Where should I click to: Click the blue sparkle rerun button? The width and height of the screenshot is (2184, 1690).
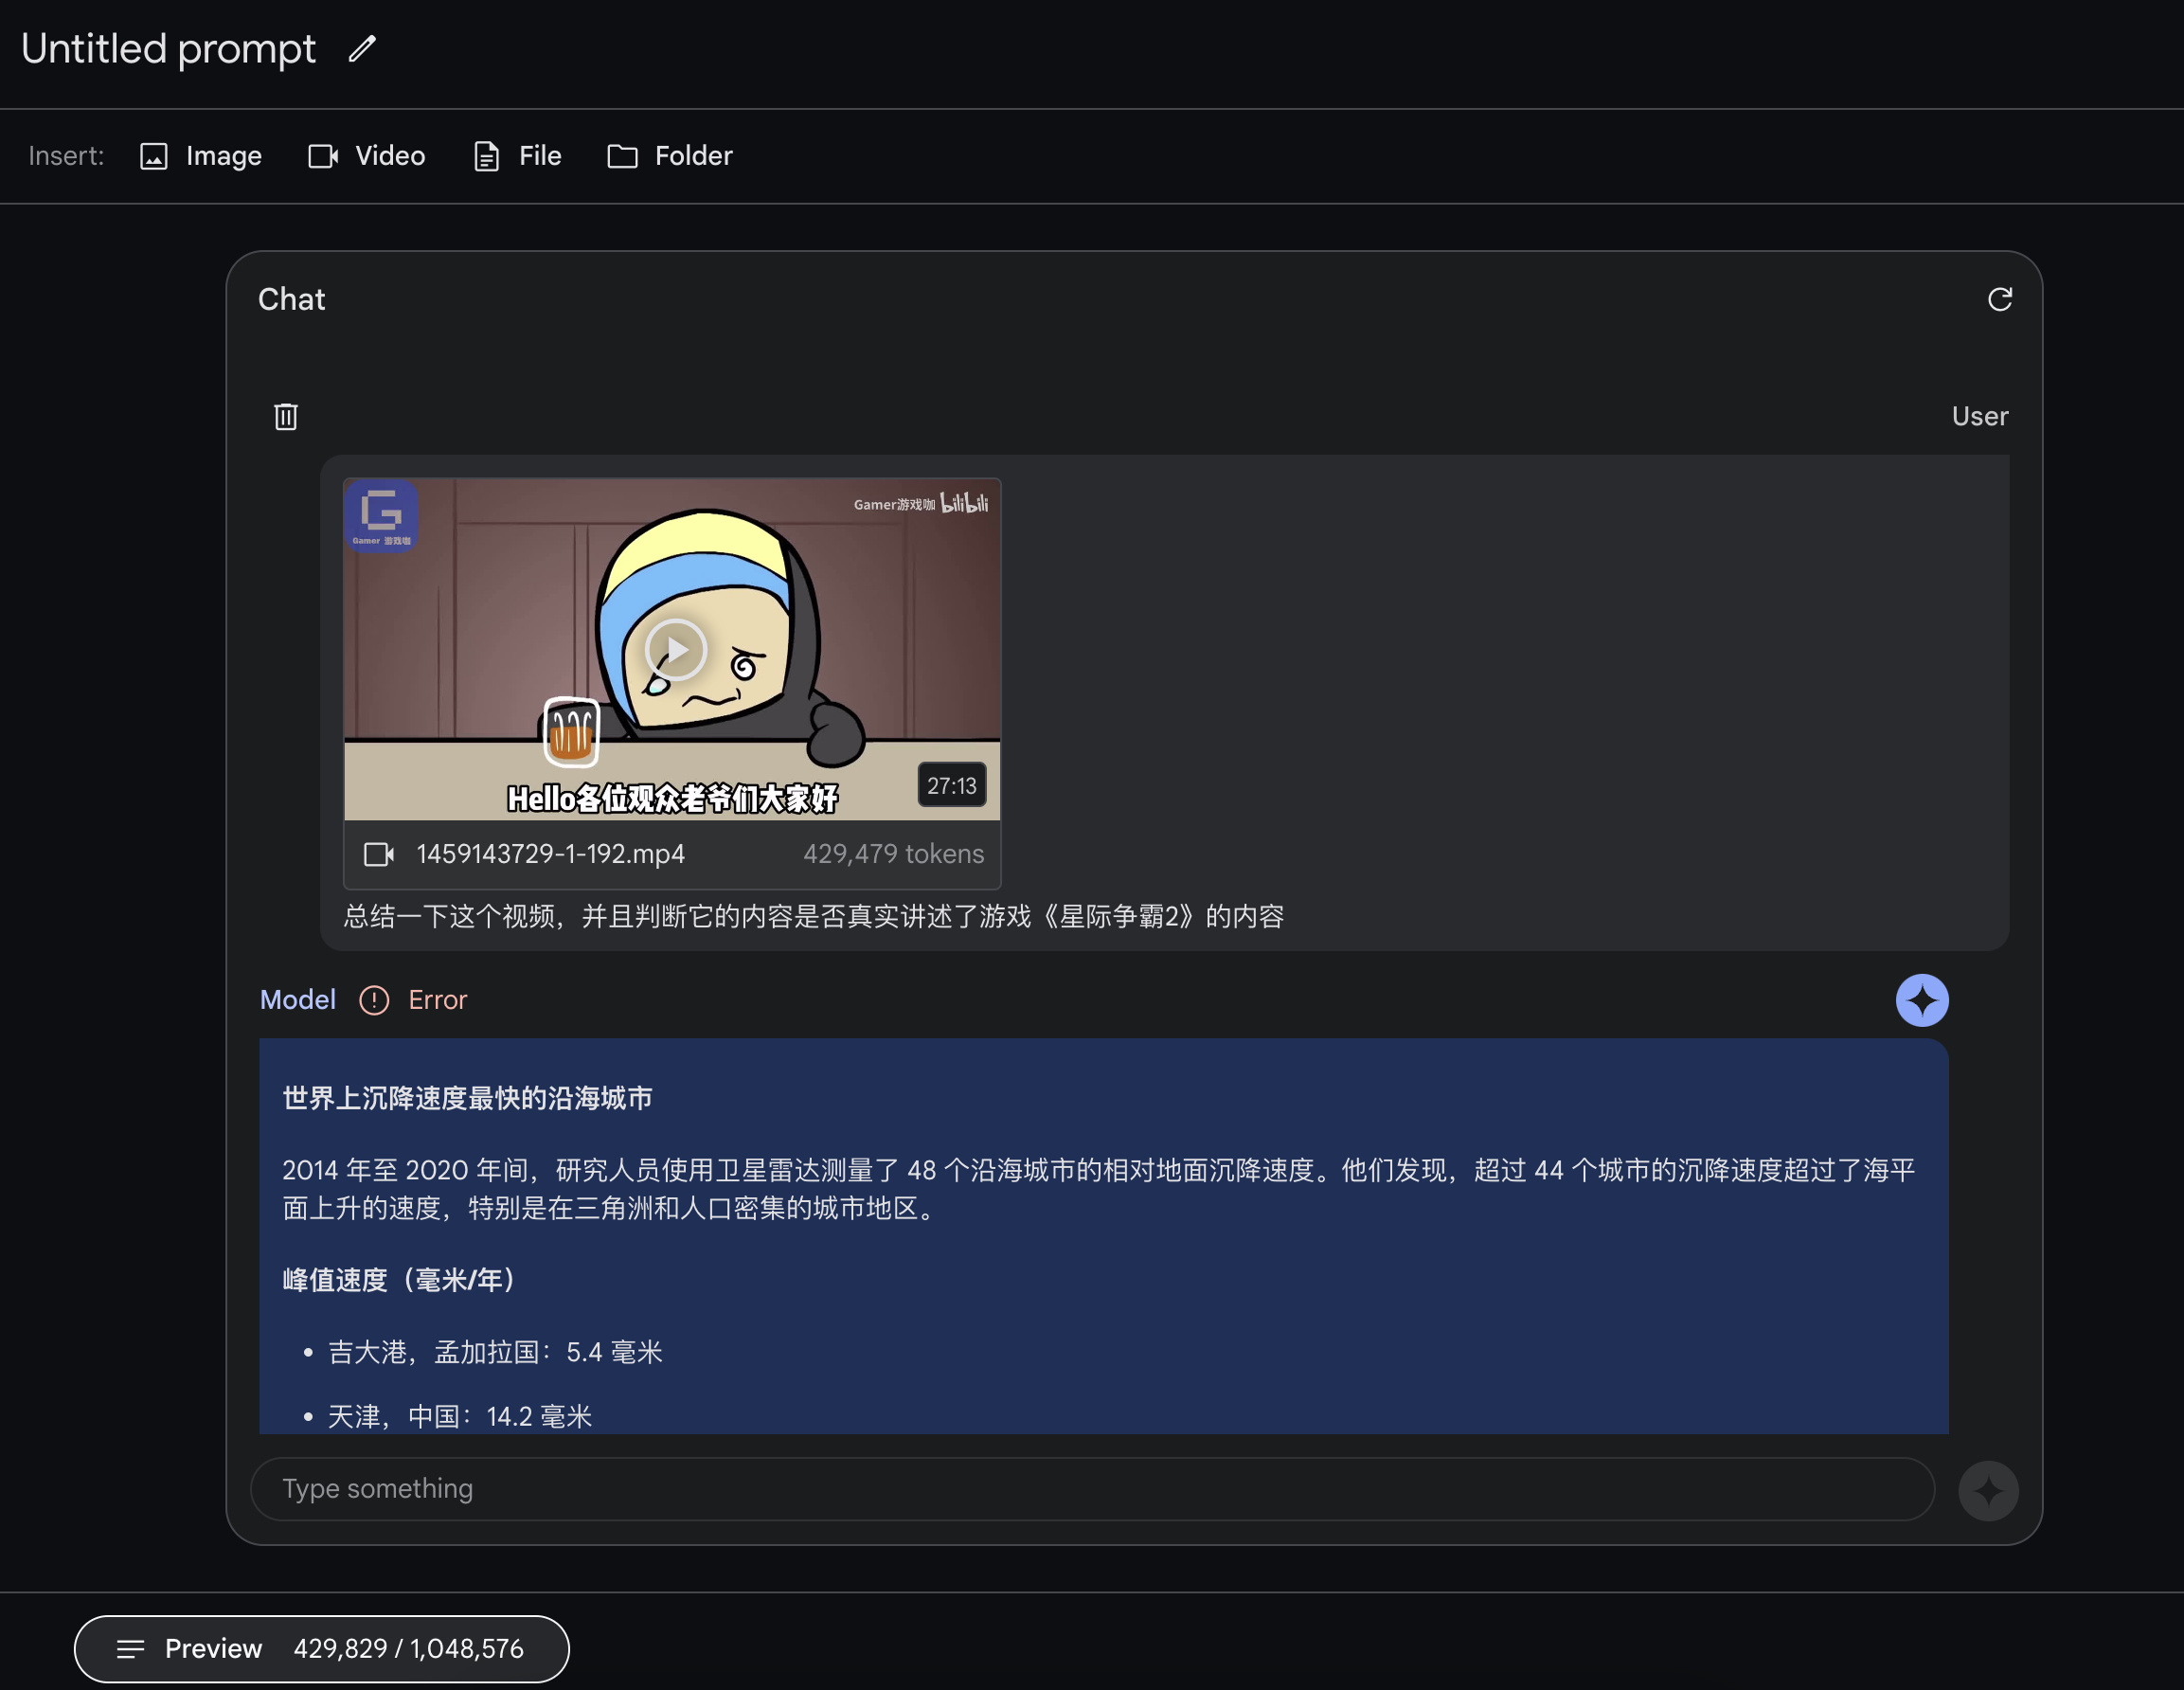[x=1922, y=1000]
